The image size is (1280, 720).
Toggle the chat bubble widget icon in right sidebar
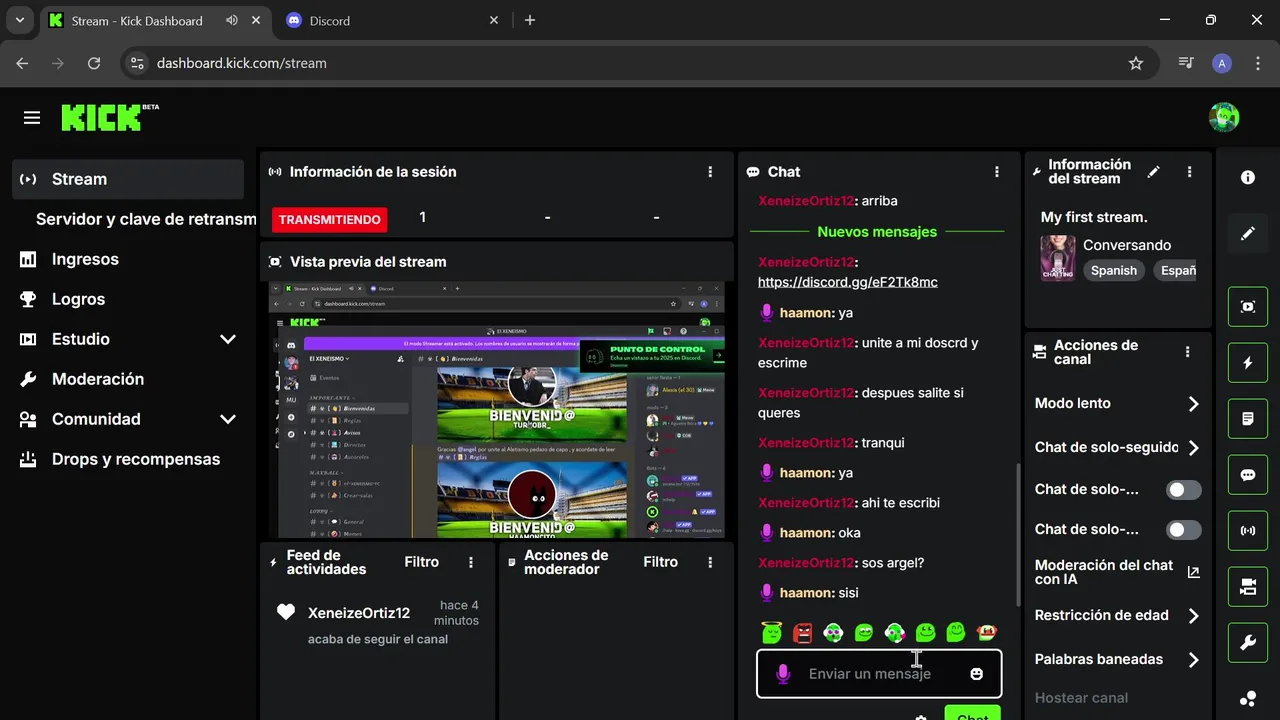pos(1248,475)
